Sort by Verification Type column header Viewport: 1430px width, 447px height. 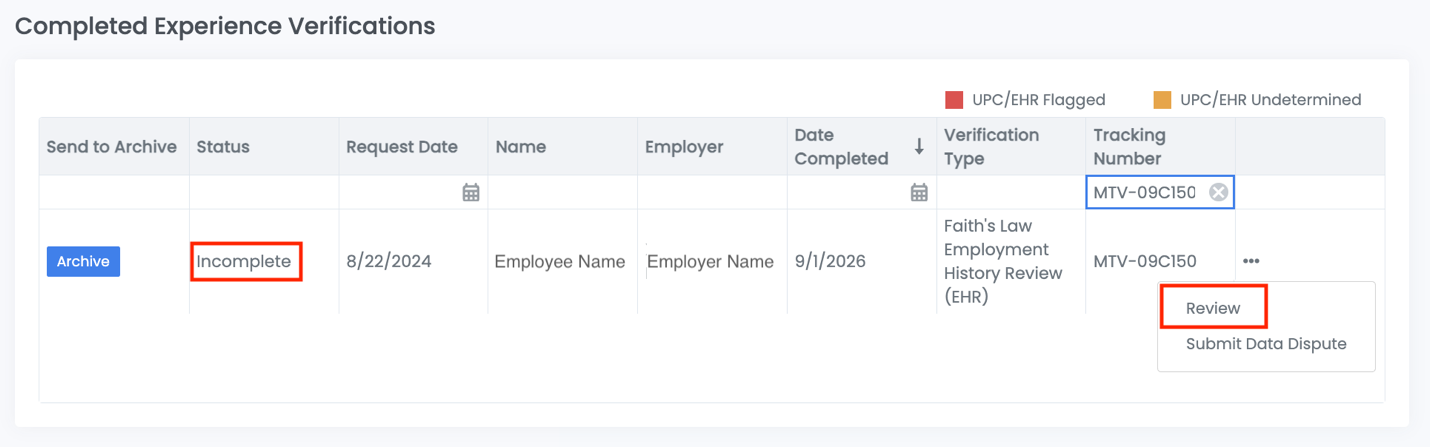tap(991, 147)
